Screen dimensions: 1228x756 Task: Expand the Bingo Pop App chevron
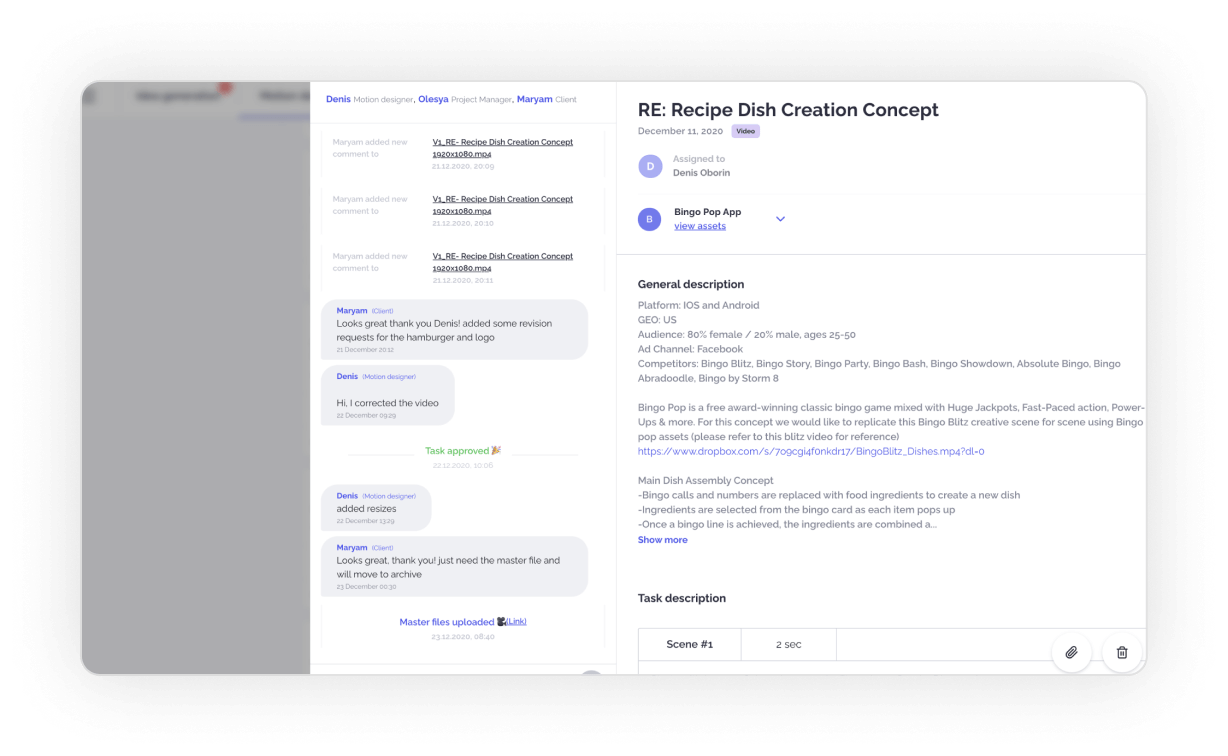coord(780,219)
